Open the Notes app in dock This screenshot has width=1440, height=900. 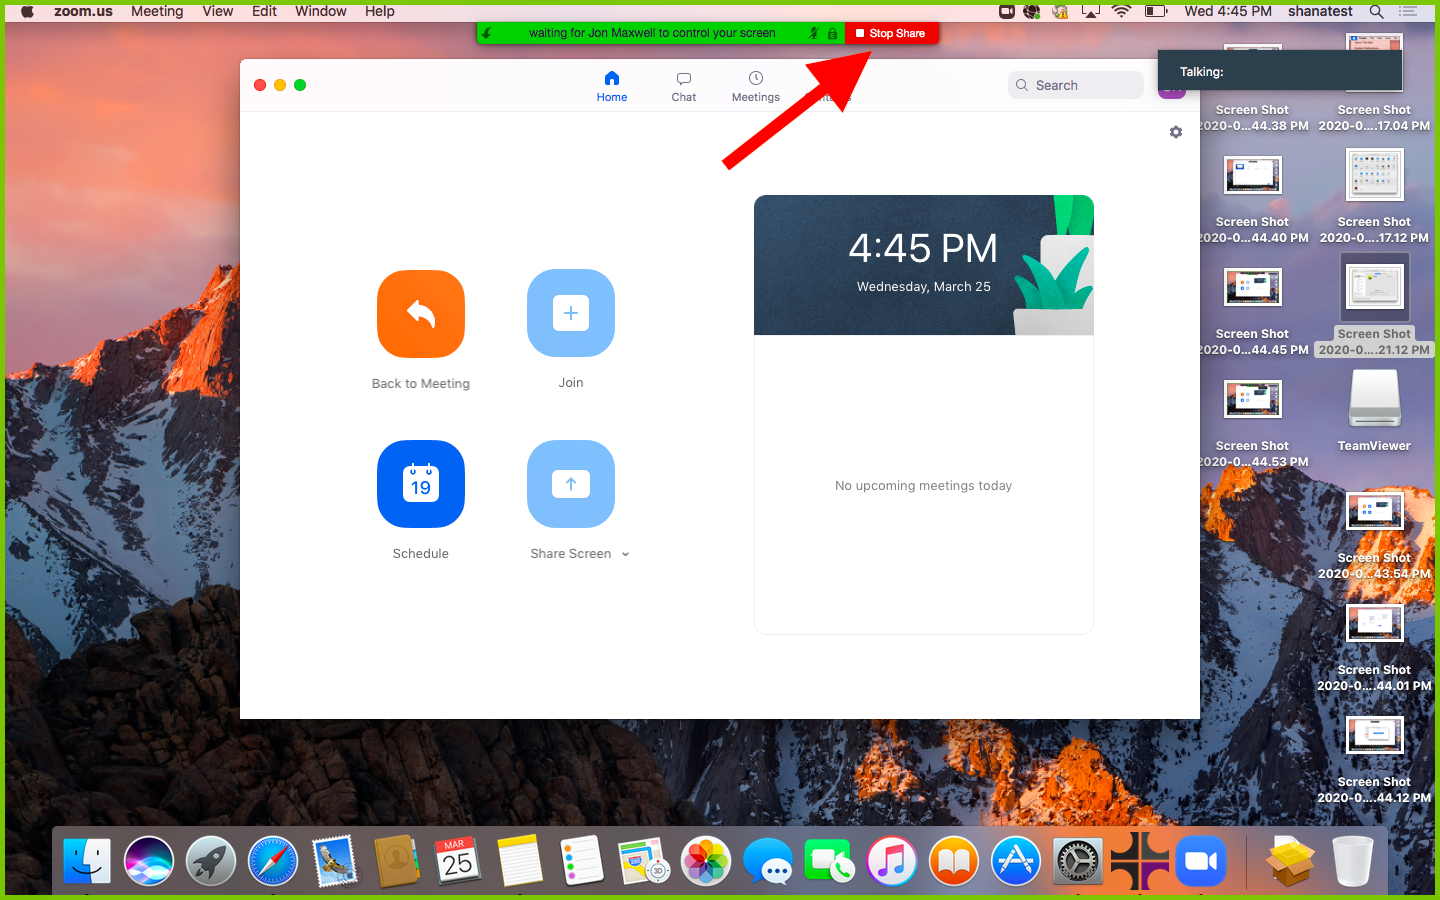520,861
